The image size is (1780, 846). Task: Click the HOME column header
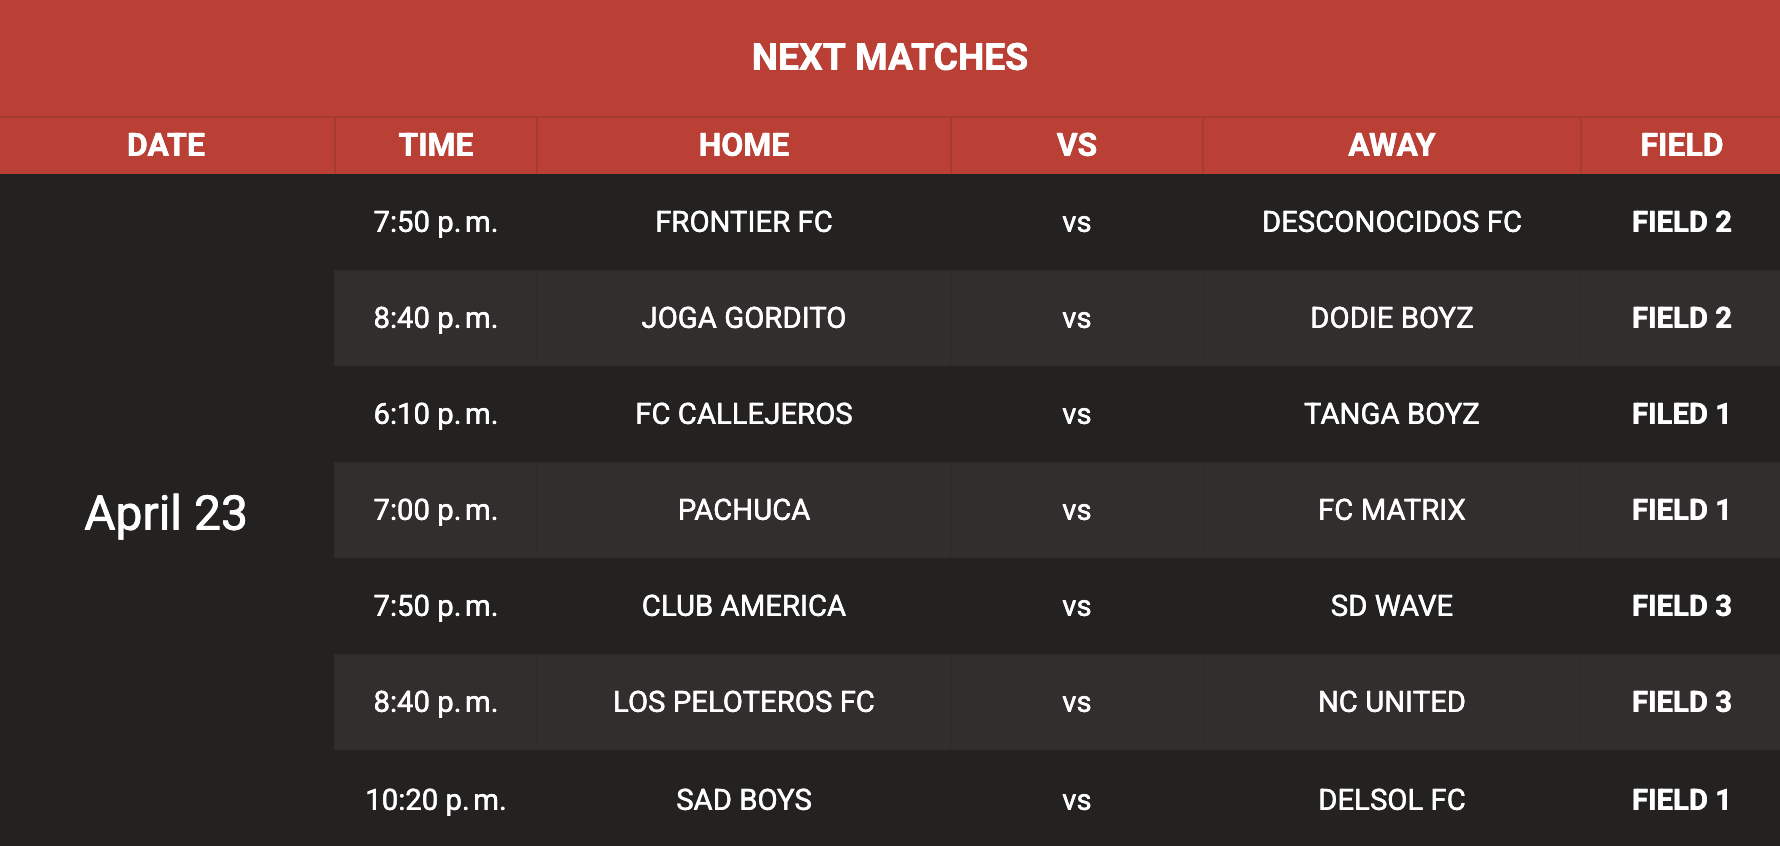tap(744, 145)
